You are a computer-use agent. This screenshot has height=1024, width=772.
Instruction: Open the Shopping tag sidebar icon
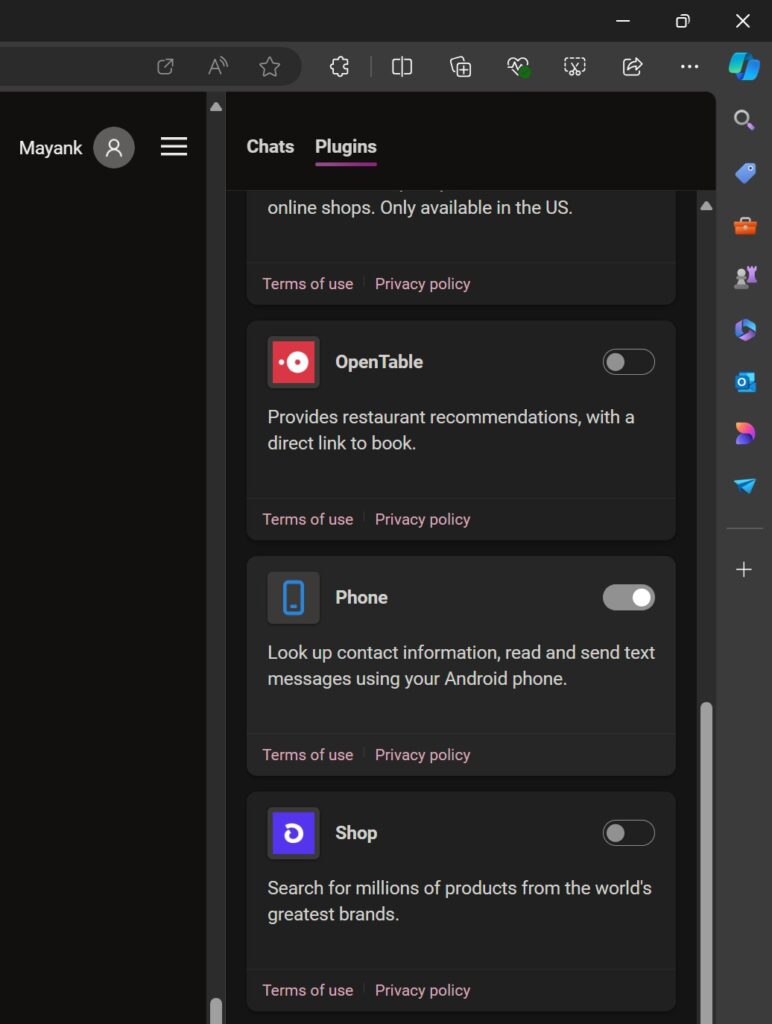tap(745, 173)
